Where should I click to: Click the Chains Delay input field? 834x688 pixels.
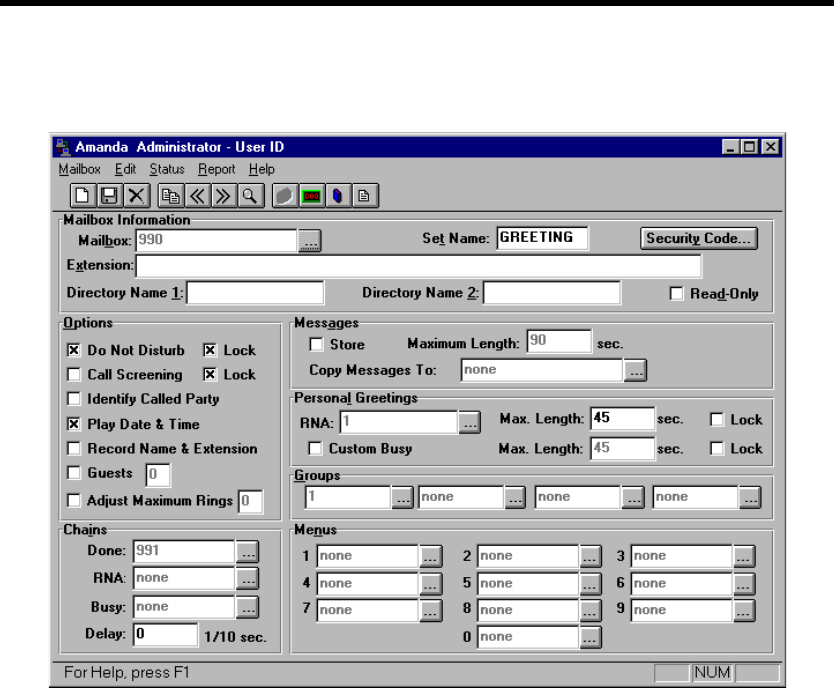165,635
